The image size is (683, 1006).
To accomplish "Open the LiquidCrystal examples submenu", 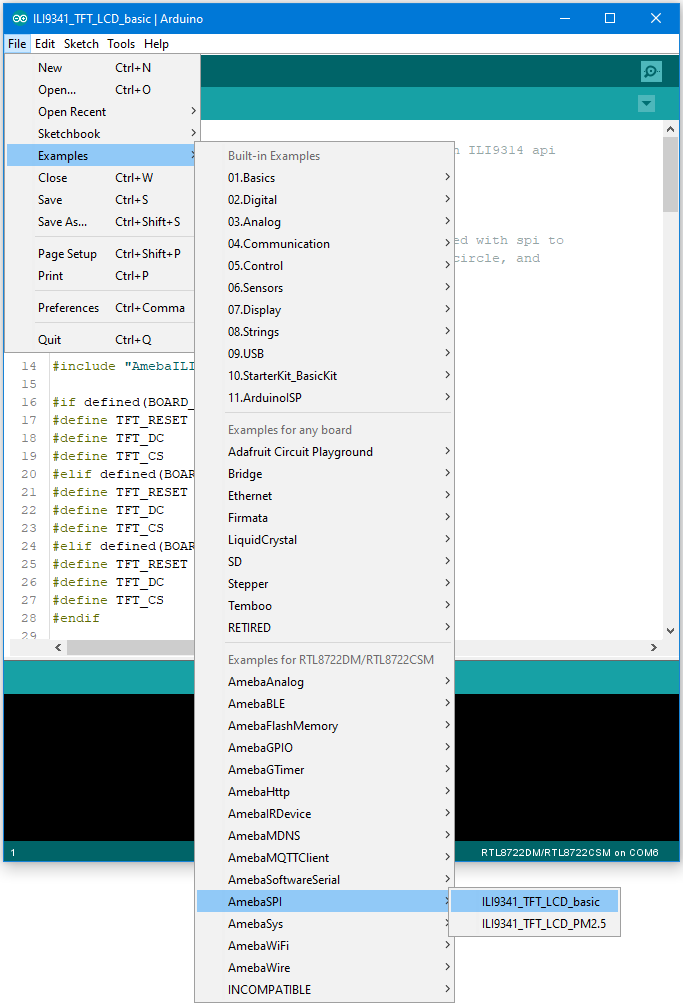I will [x=325, y=540].
